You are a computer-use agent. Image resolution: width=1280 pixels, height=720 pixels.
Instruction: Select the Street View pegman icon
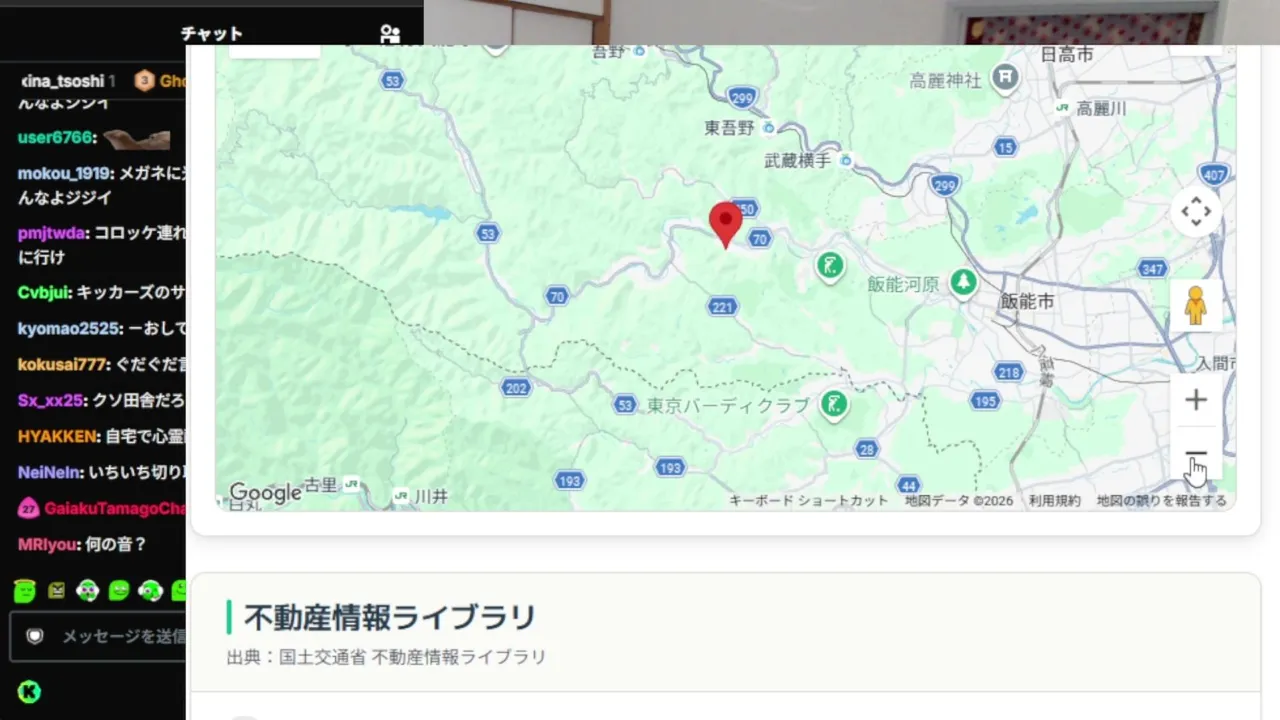pos(1196,305)
